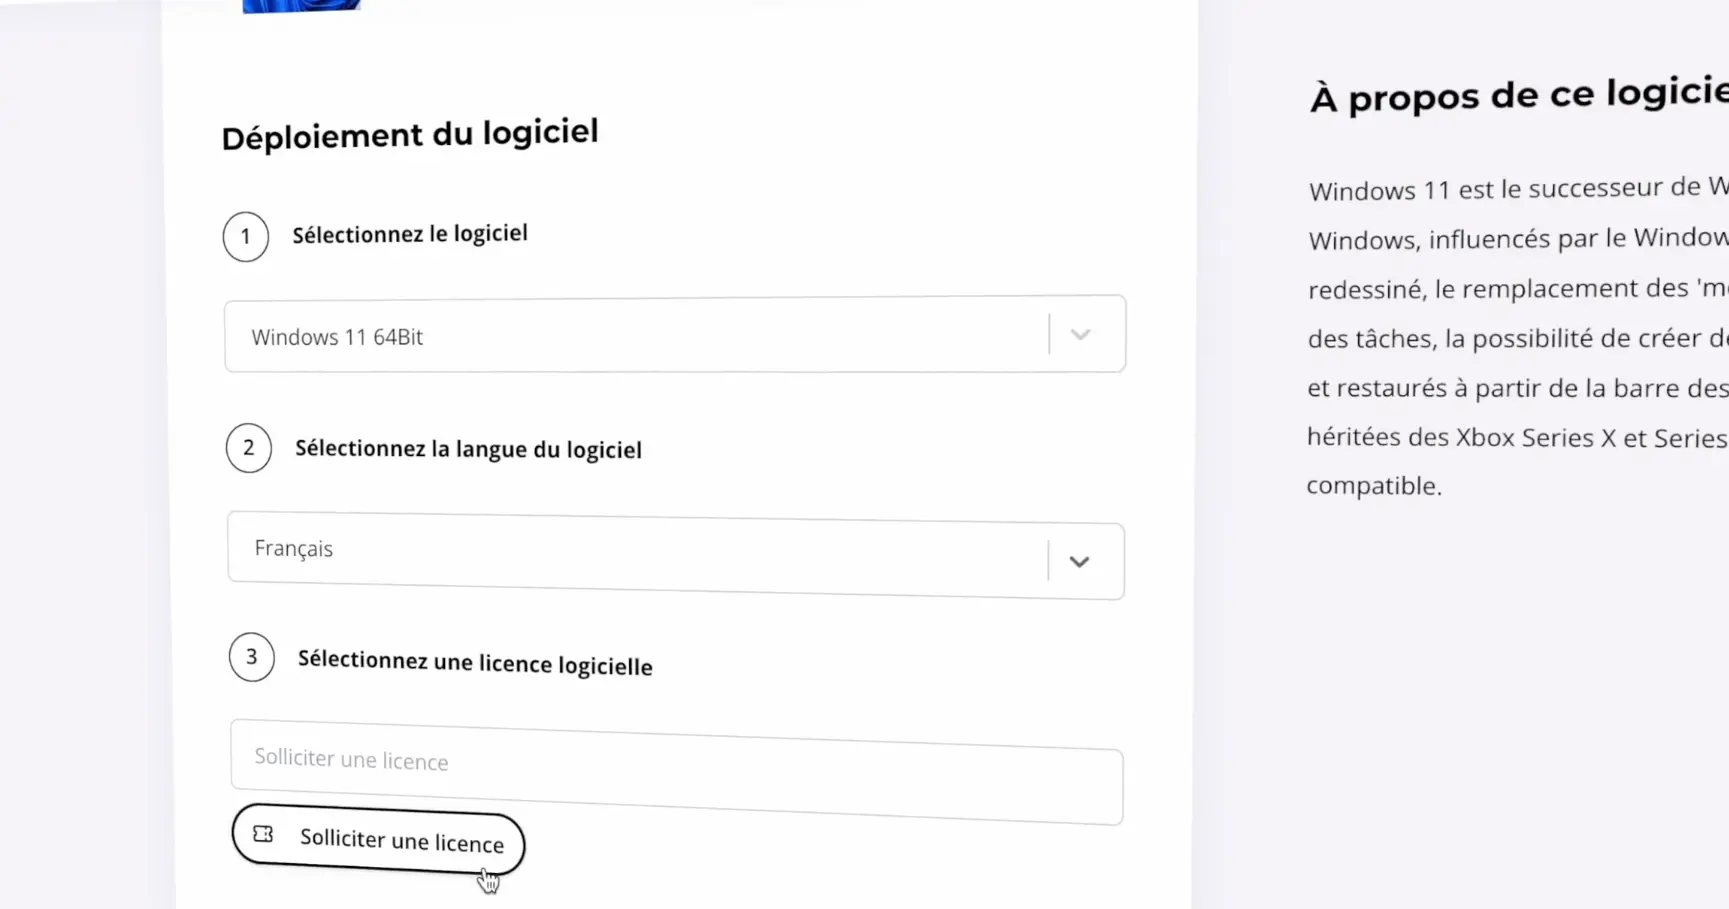Click the step 3 circle number
Viewport: 1729px width, 909px height.
tap(252, 657)
